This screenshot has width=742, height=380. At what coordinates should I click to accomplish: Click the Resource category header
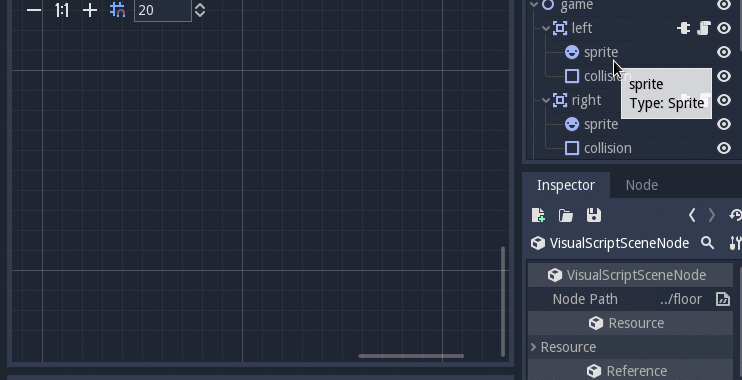[x=630, y=323]
